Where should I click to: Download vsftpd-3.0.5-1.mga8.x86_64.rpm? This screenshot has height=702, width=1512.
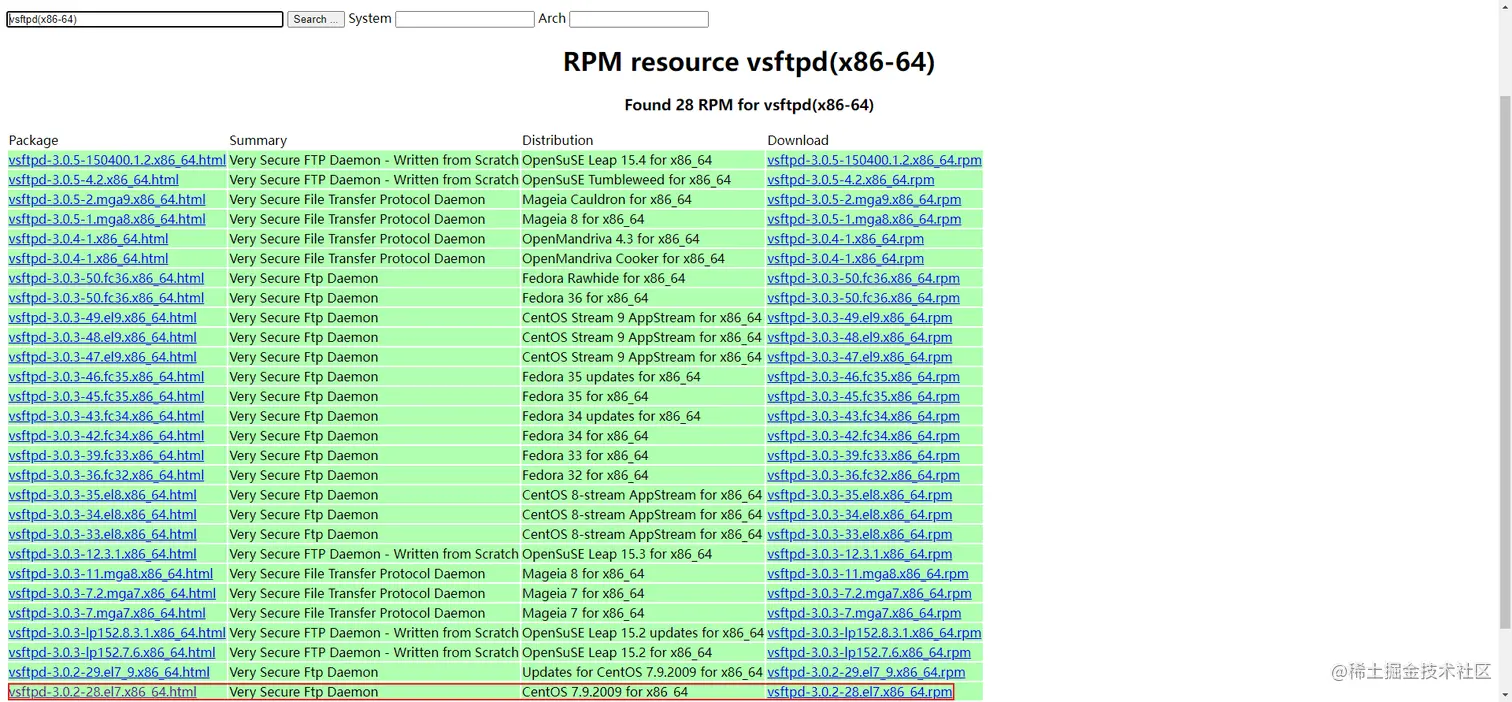[864, 219]
